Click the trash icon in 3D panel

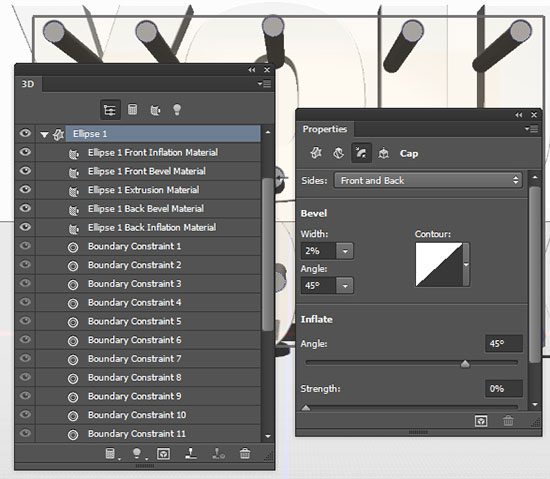(x=245, y=453)
